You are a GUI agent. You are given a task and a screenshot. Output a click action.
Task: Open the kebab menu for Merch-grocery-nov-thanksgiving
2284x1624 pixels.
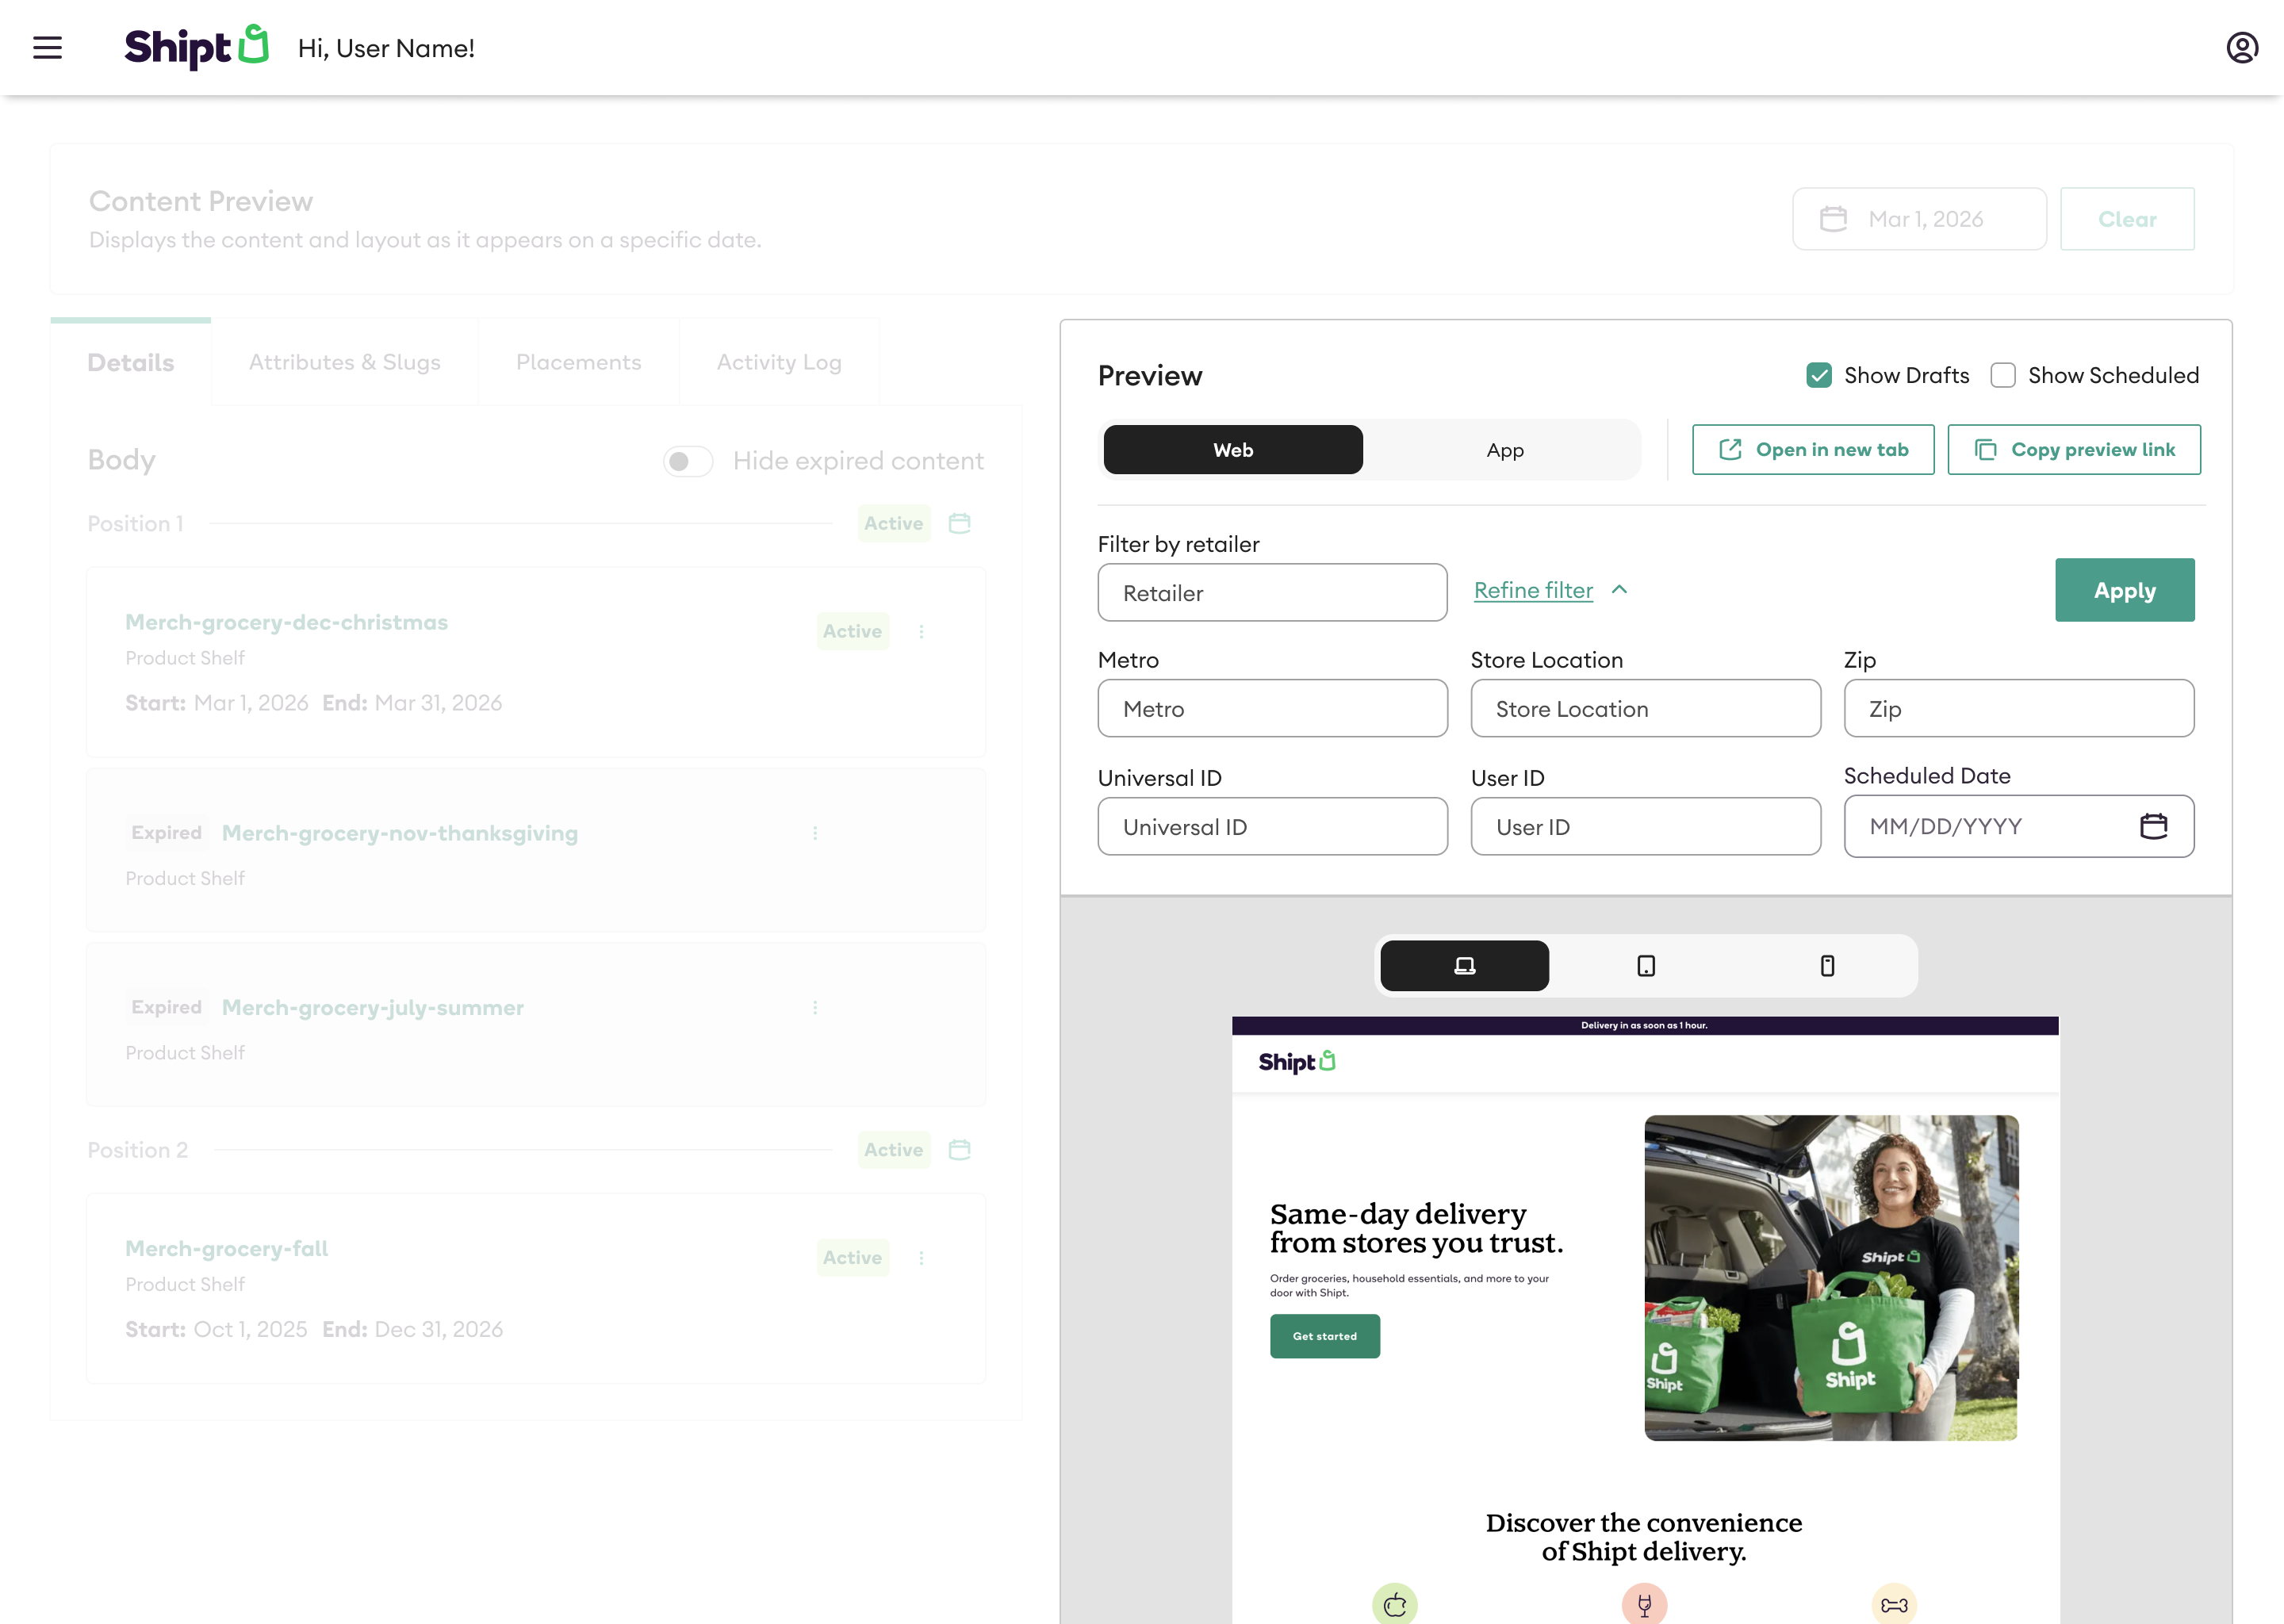click(x=815, y=833)
